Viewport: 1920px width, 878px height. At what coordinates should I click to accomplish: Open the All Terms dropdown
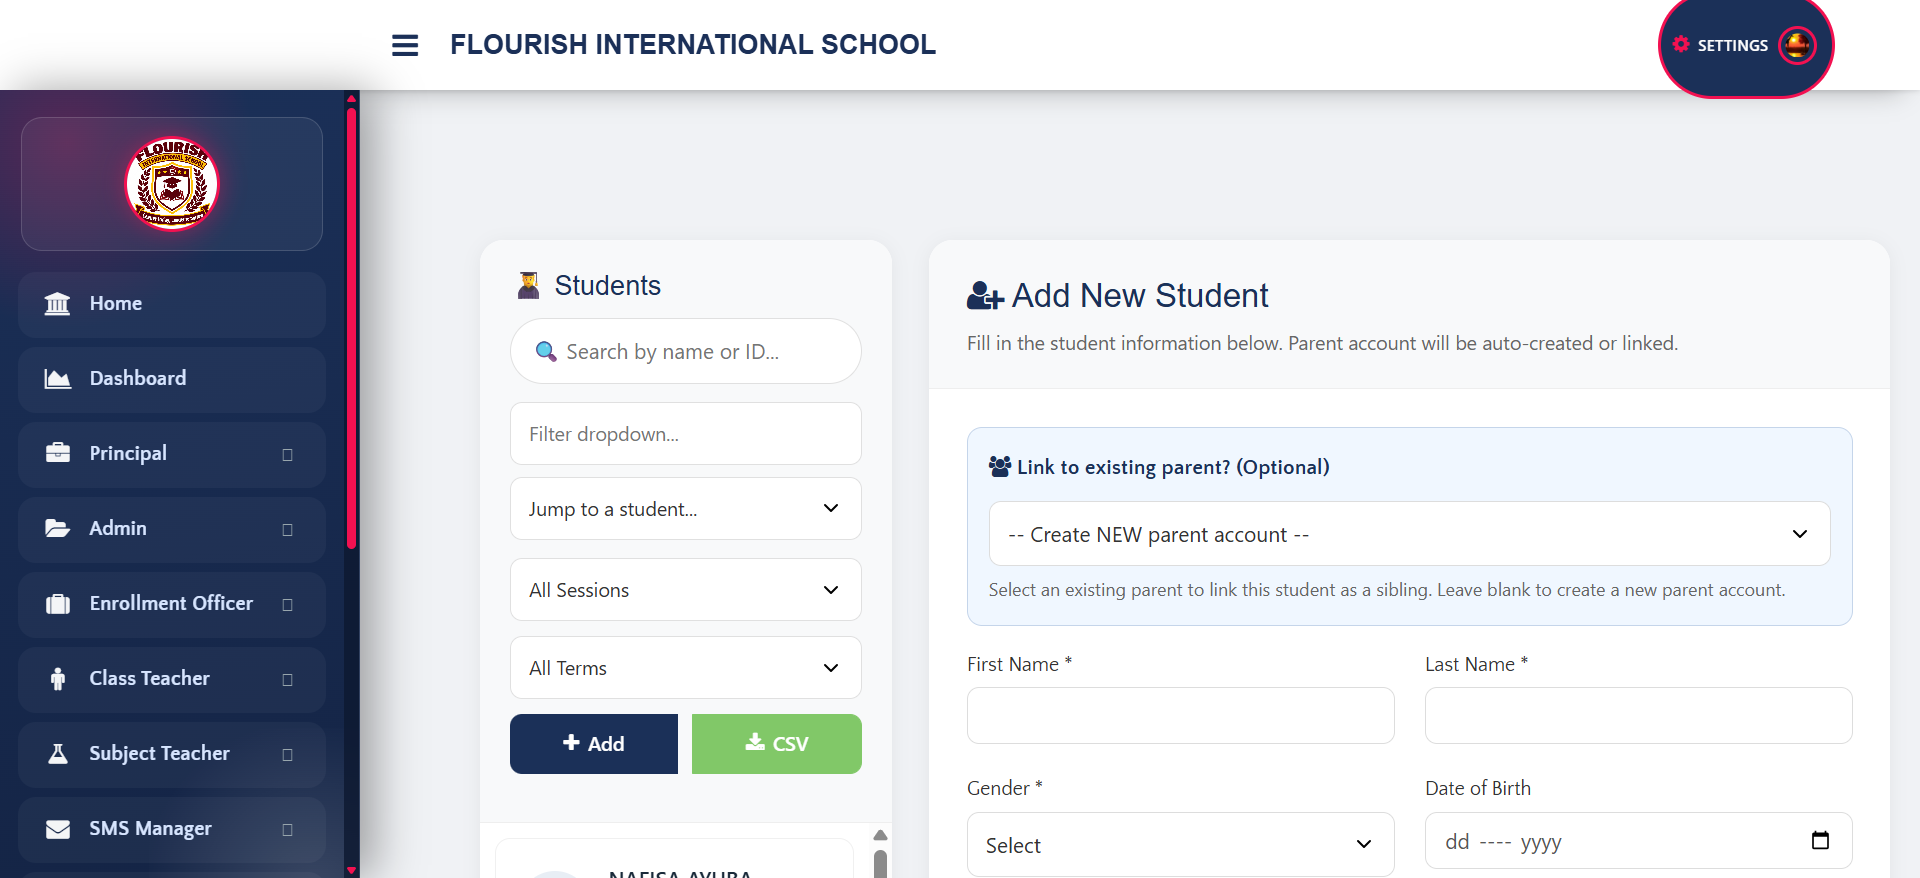click(x=686, y=668)
